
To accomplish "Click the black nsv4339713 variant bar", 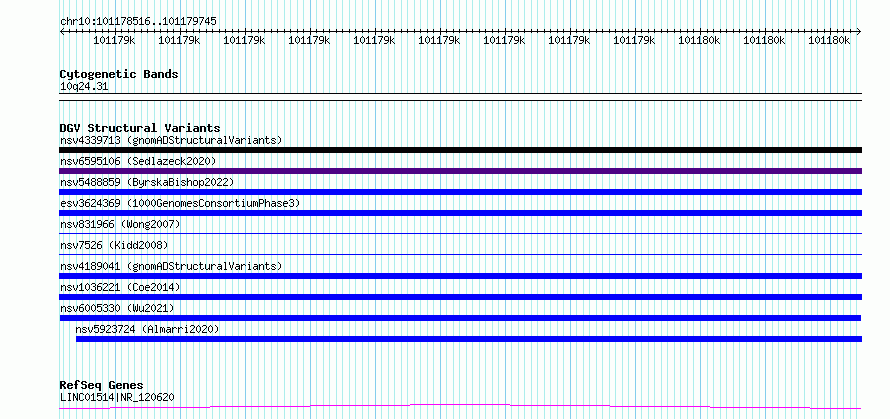I will click(460, 150).
